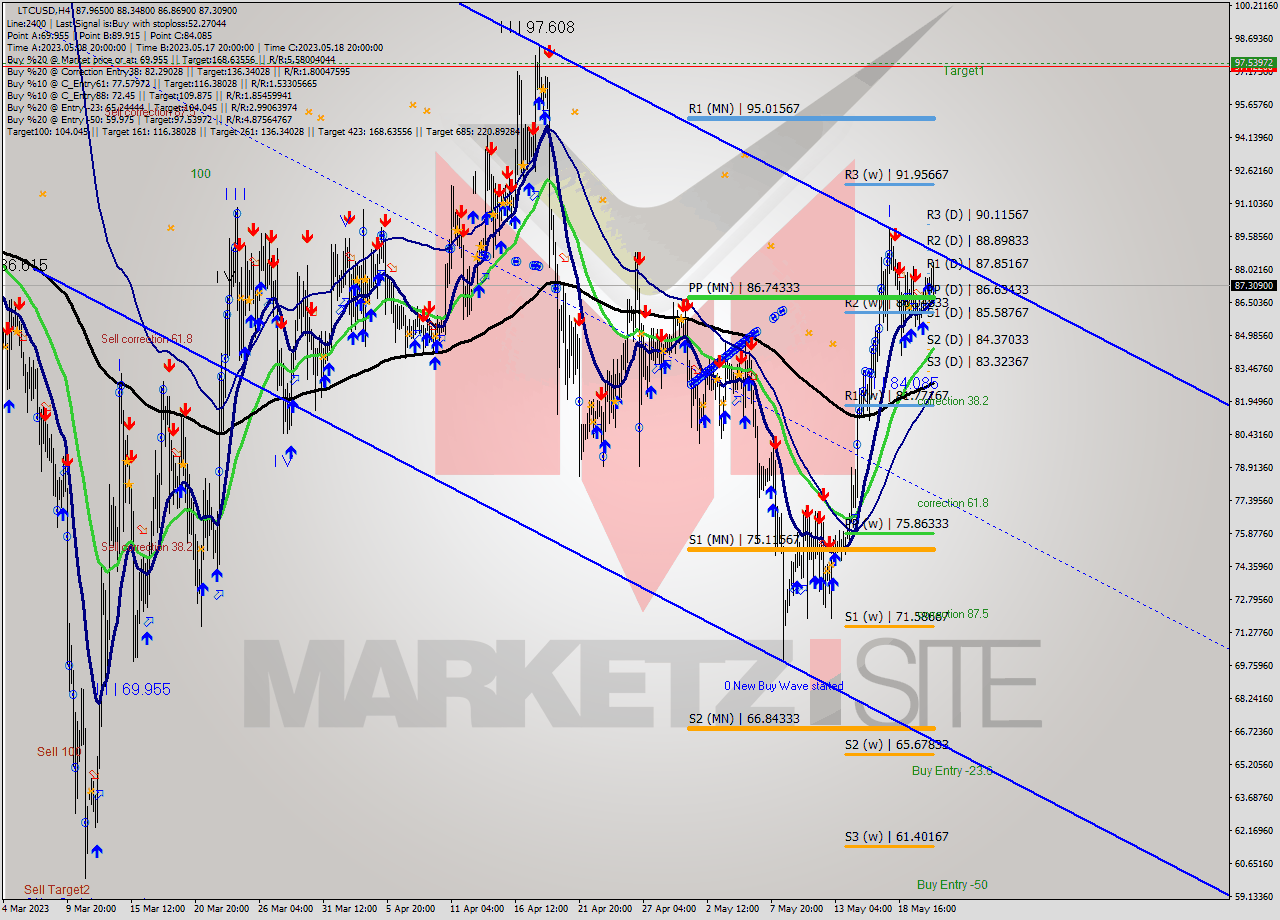The height and width of the screenshot is (920, 1280).
Task: Click the '7 May 20:00' time axis label
Action: pos(797,910)
